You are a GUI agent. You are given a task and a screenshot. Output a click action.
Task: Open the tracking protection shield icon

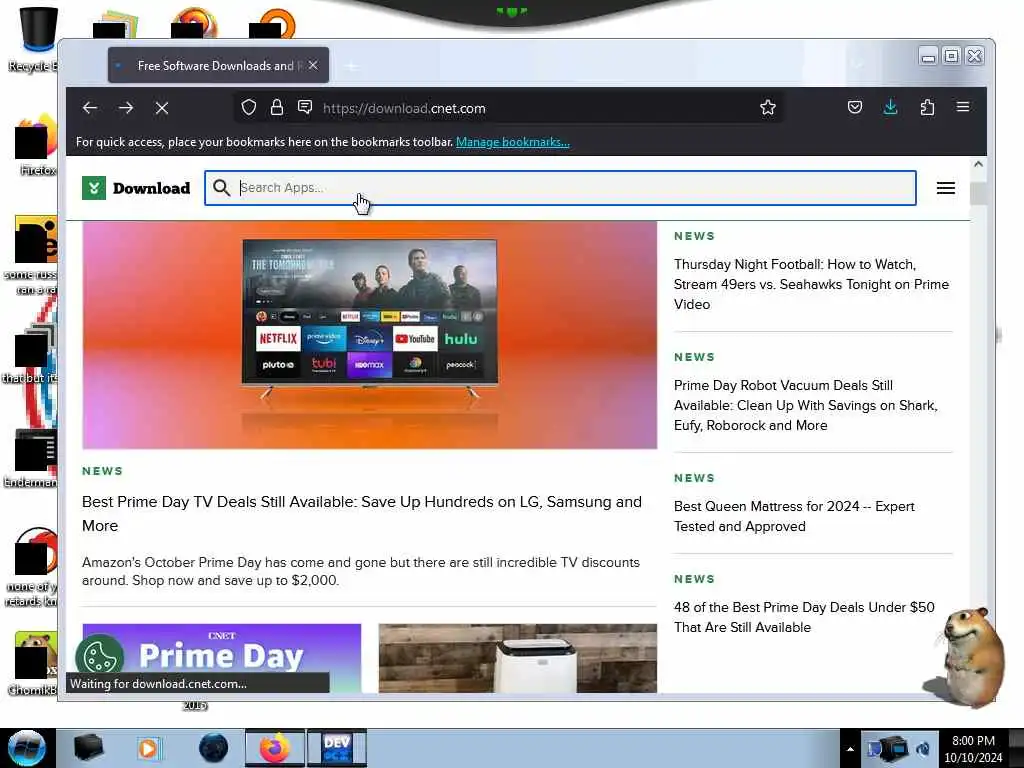(249, 108)
